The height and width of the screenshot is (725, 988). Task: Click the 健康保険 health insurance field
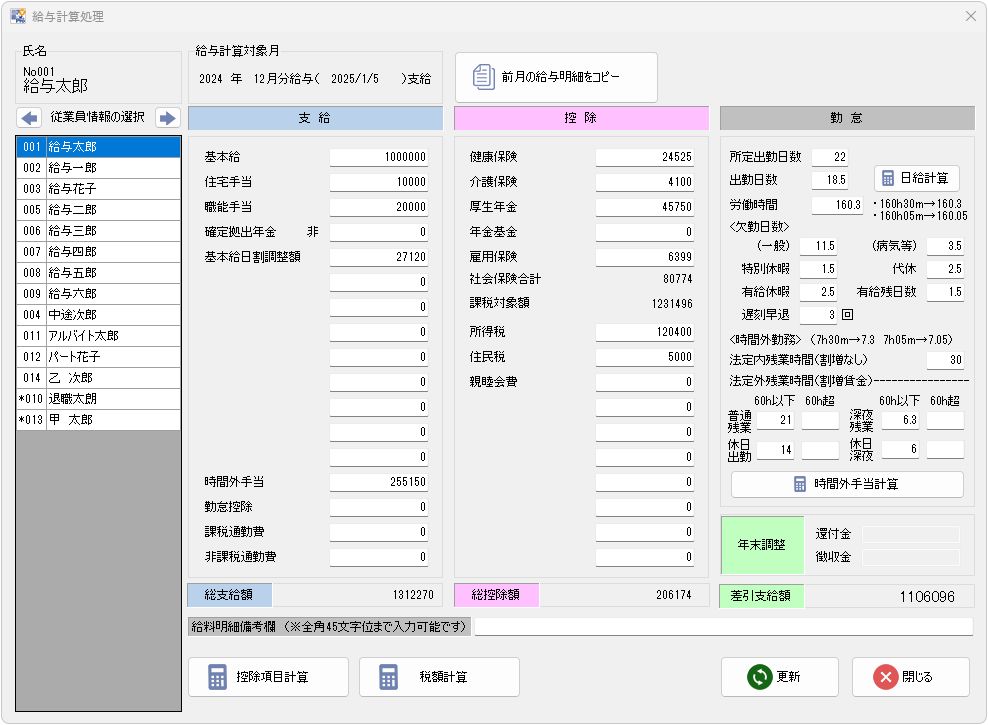click(645, 157)
